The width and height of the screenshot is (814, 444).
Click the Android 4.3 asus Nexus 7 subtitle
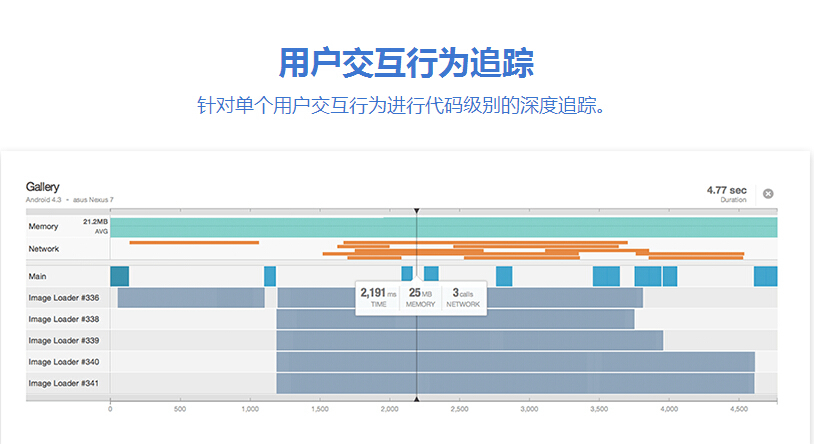(x=70, y=200)
